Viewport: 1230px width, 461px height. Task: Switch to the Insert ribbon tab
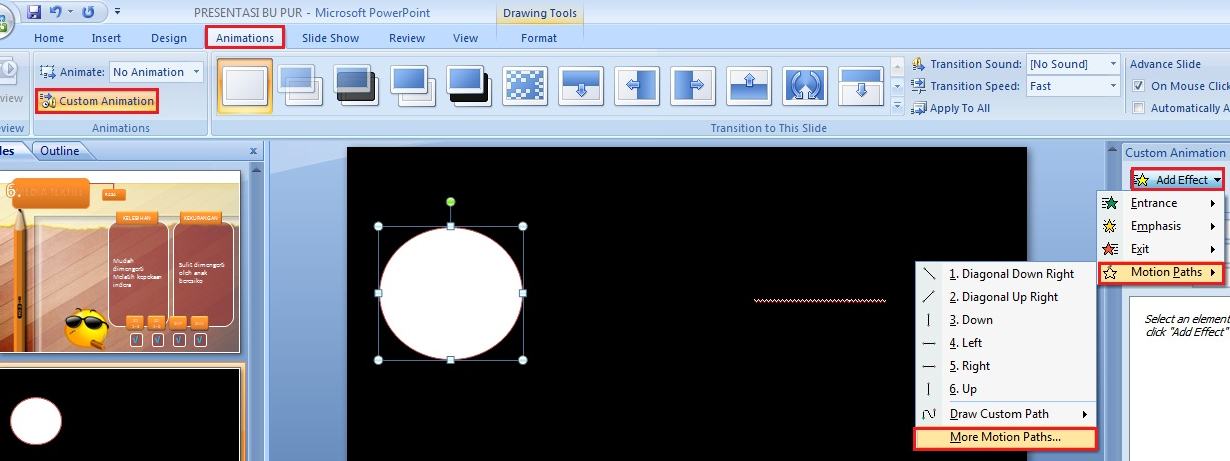(106, 38)
